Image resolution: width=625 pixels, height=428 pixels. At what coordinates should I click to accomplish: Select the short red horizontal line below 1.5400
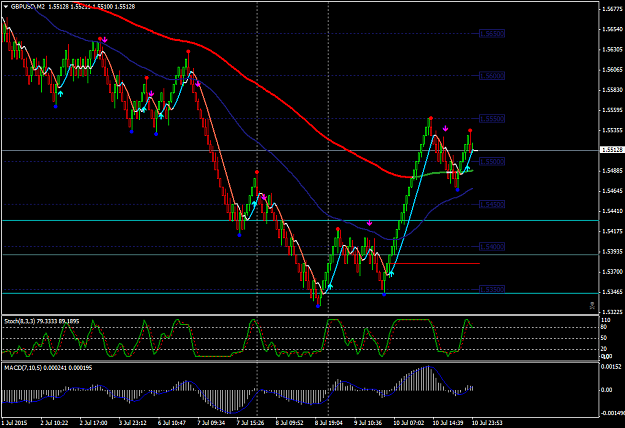[x=434, y=263]
